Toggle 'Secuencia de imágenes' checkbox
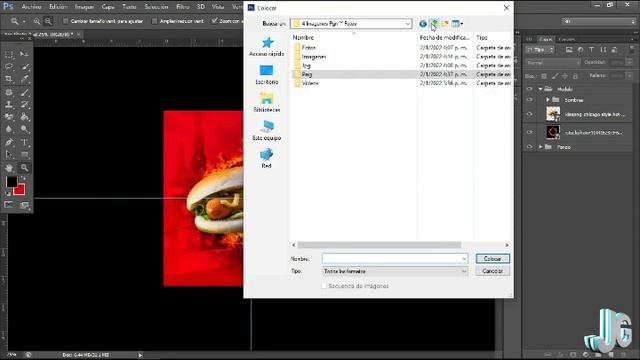The width and height of the screenshot is (640, 360). [324, 286]
